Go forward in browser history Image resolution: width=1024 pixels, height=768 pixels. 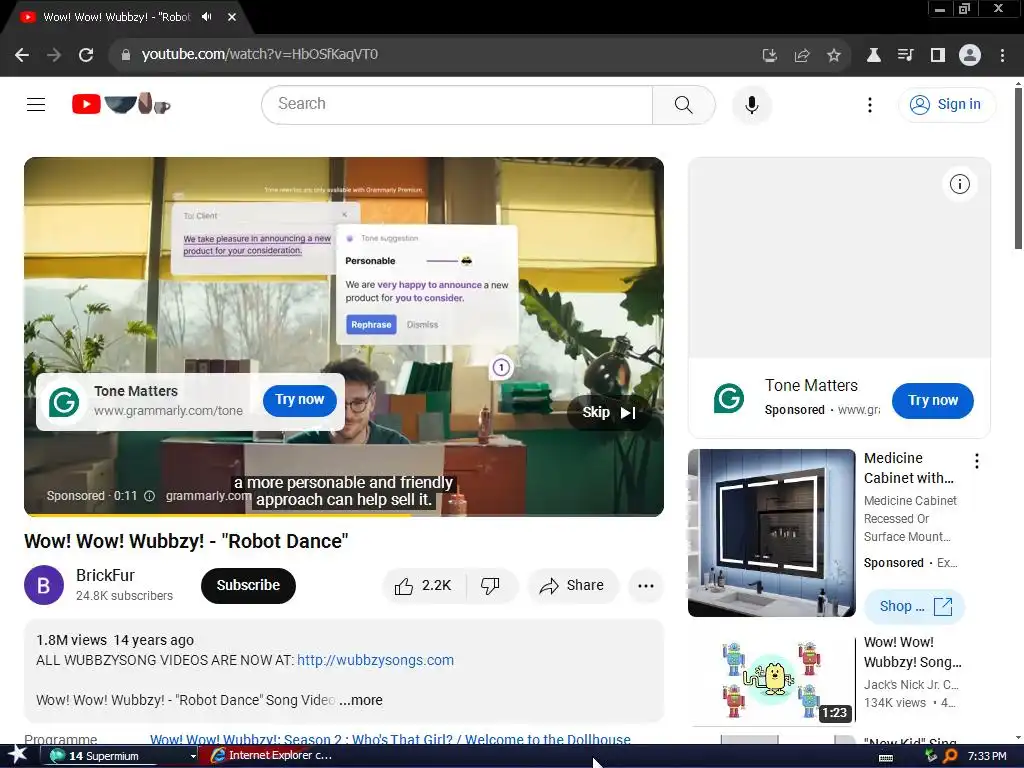coord(54,55)
